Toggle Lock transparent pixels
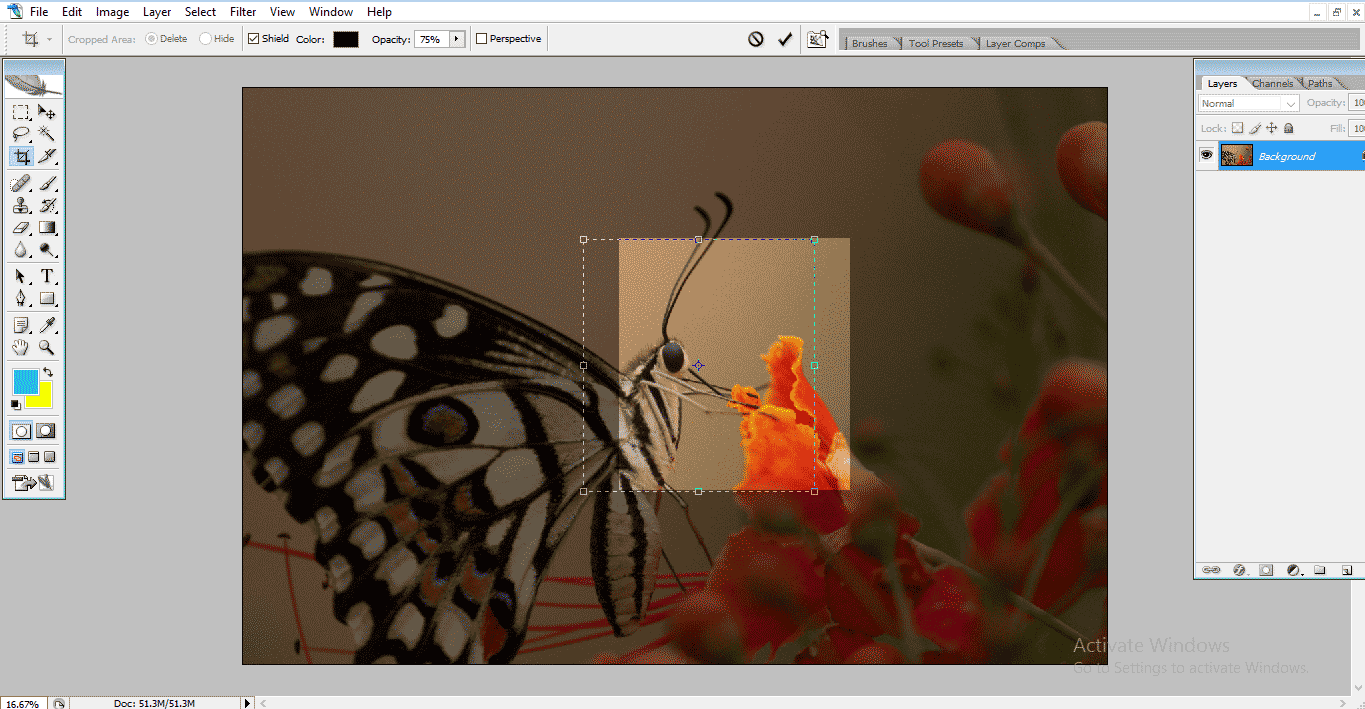The height and width of the screenshot is (709, 1365). point(1237,128)
